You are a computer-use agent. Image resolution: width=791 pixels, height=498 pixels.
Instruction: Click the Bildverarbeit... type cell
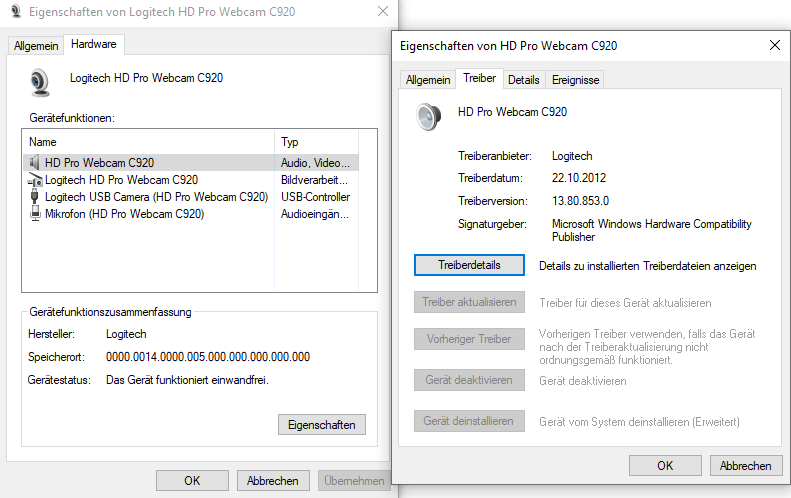tap(314, 180)
